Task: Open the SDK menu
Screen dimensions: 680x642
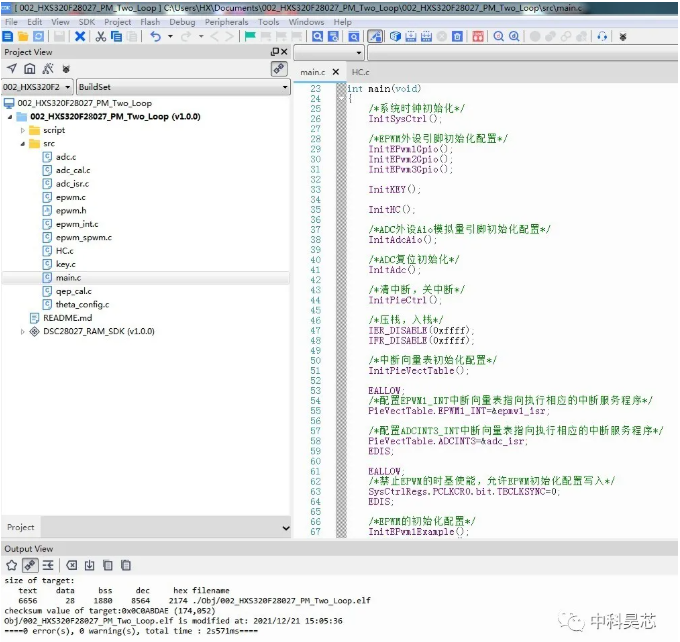Action: click(87, 22)
